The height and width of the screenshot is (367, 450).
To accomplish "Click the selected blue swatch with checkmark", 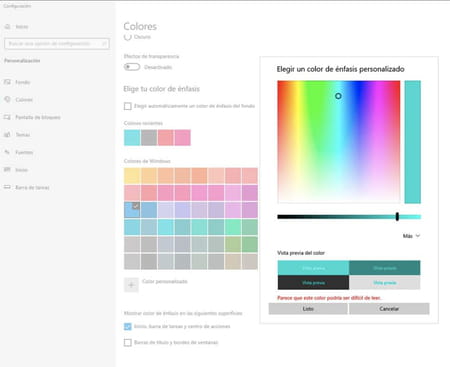I will [132, 210].
